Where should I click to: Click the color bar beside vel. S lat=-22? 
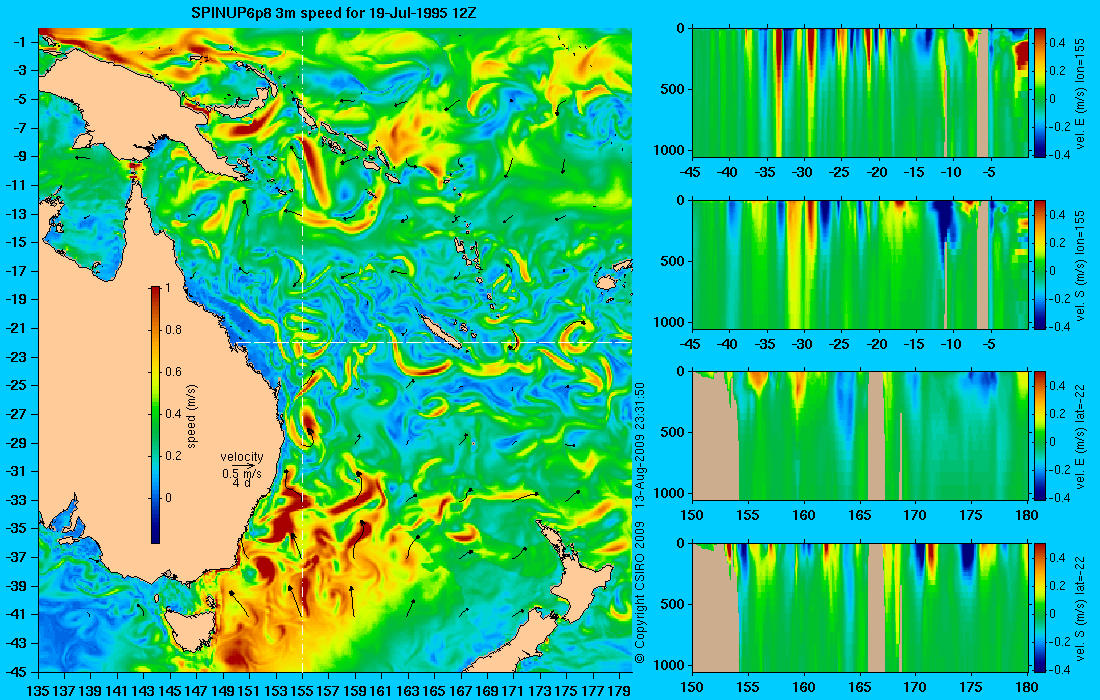pyautogui.click(x=1040, y=607)
